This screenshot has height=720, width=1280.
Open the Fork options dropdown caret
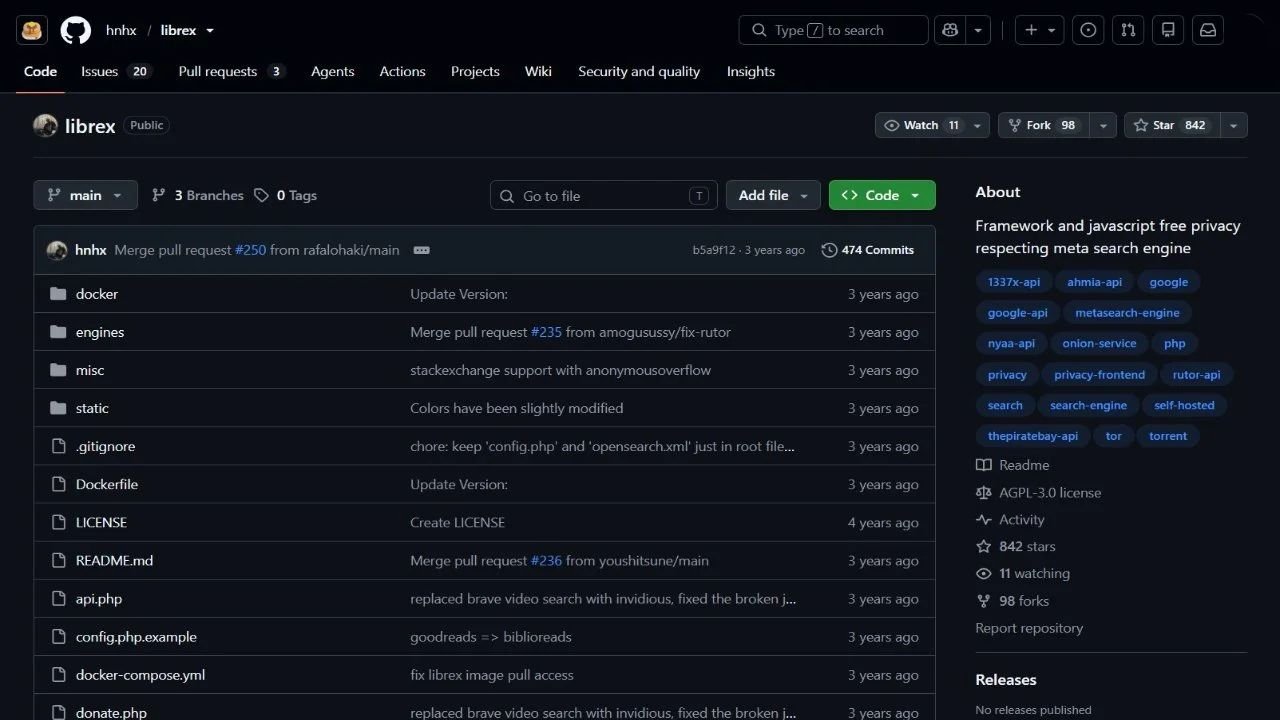click(x=1103, y=125)
